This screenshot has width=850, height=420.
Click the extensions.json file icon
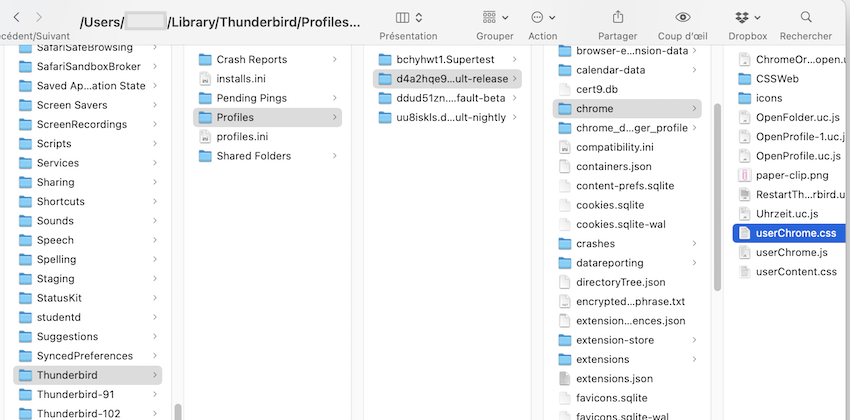[564, 378]
